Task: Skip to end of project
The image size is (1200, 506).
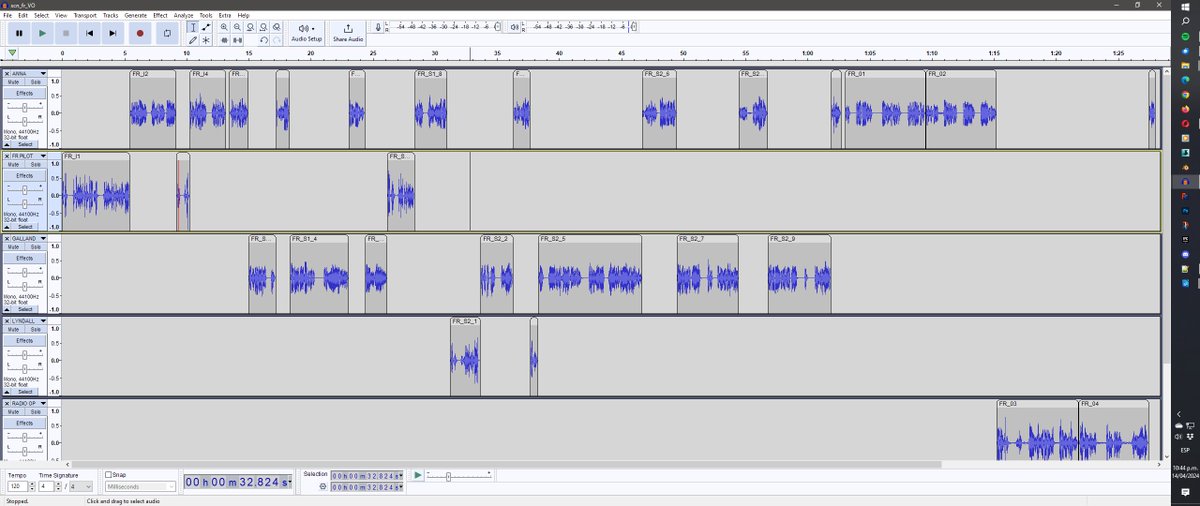Action: (114, 33)
